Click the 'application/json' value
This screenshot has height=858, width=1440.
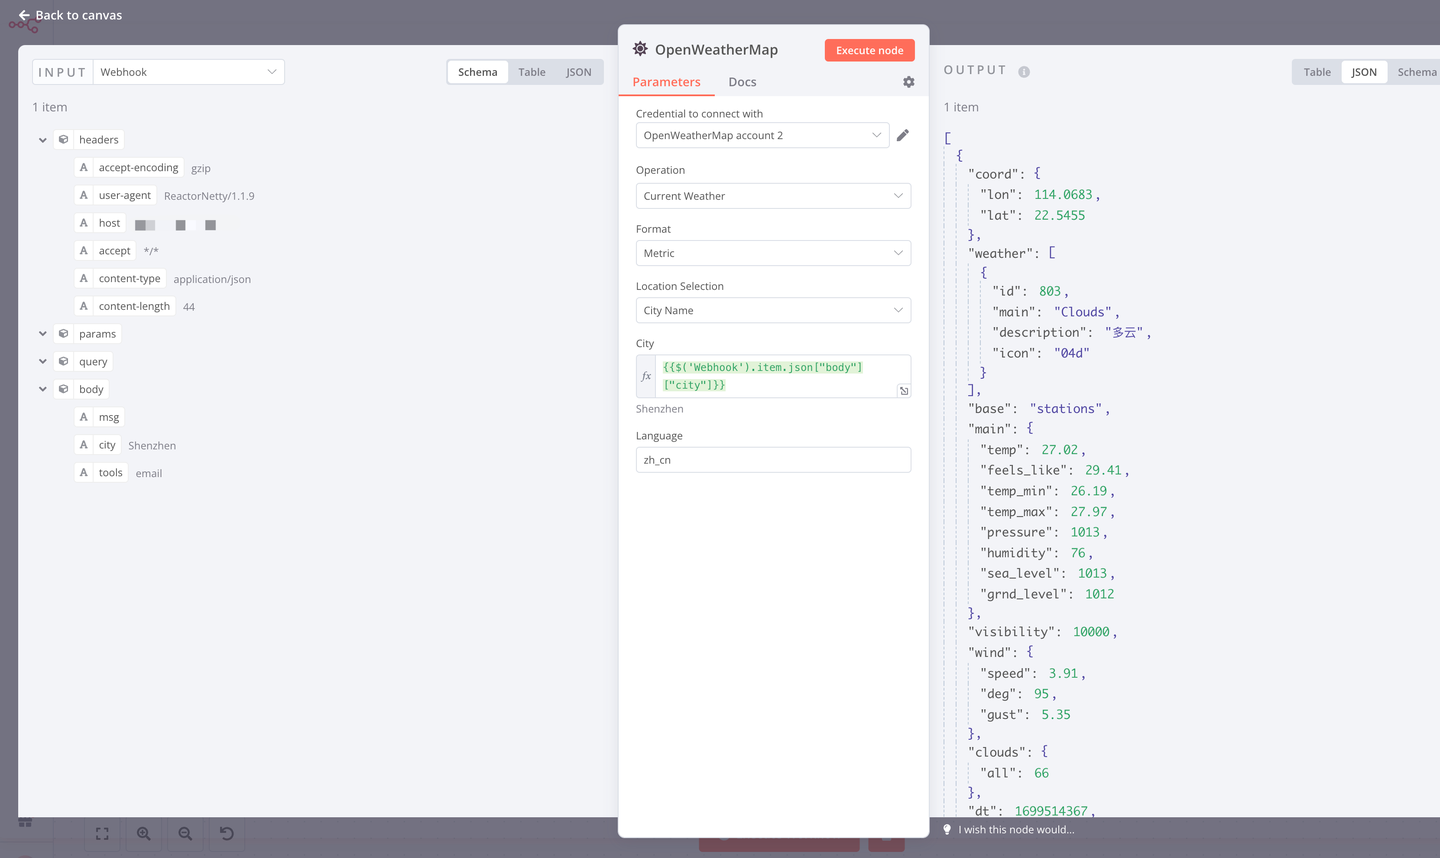click(212, 280)
